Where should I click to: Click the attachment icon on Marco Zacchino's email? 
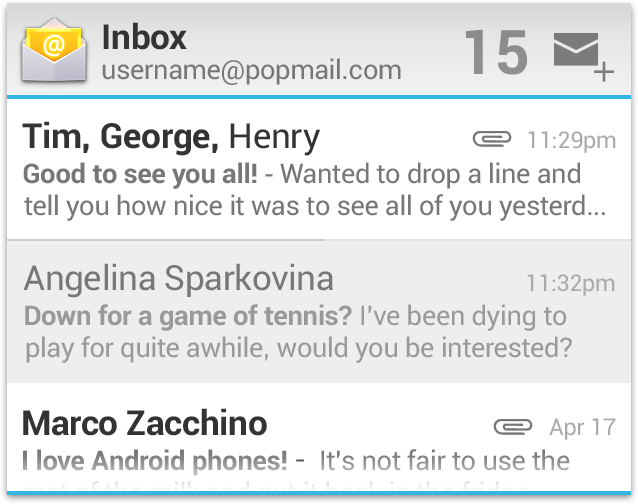click(x=513, y=427)
